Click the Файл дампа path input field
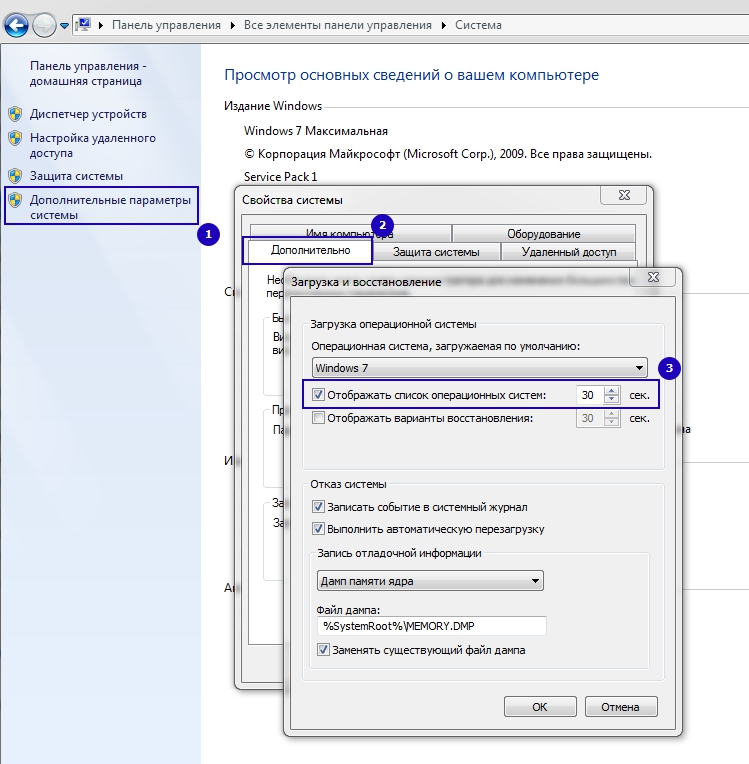 point(432,626)
